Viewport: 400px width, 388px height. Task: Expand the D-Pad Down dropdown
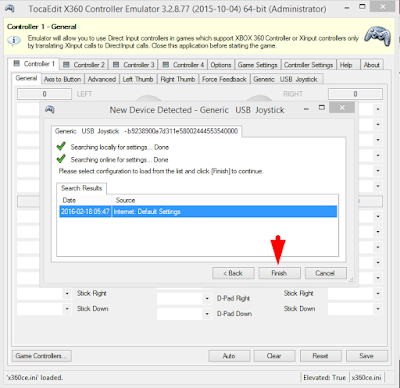207,314
